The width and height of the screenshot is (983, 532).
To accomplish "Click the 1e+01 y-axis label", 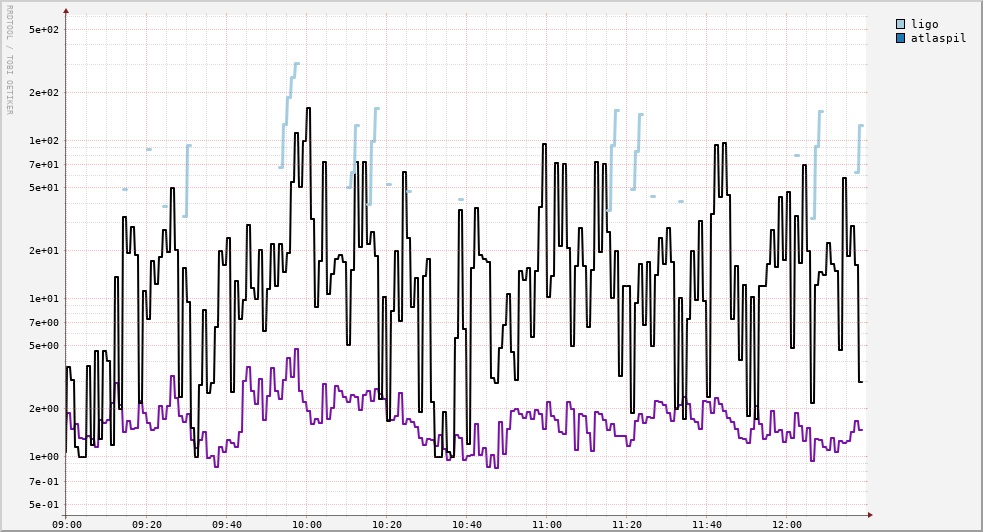I will point(43,298).
